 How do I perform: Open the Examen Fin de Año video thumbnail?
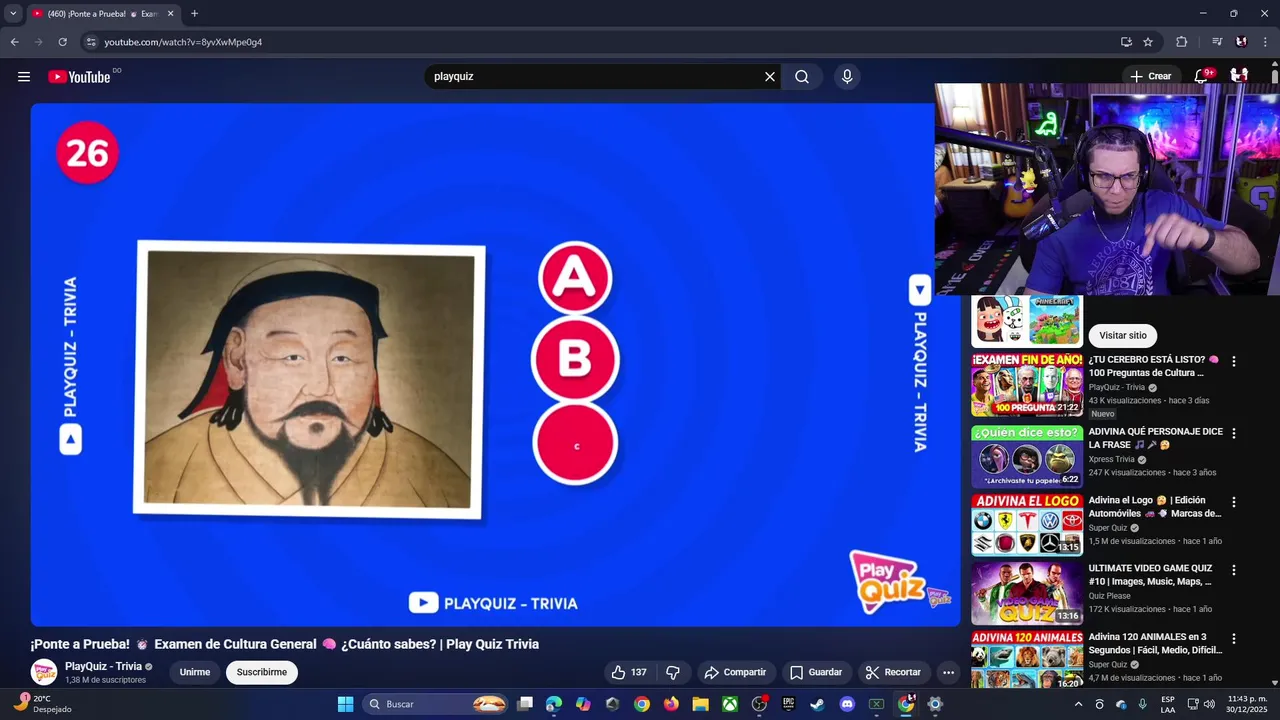[1027, 384]
